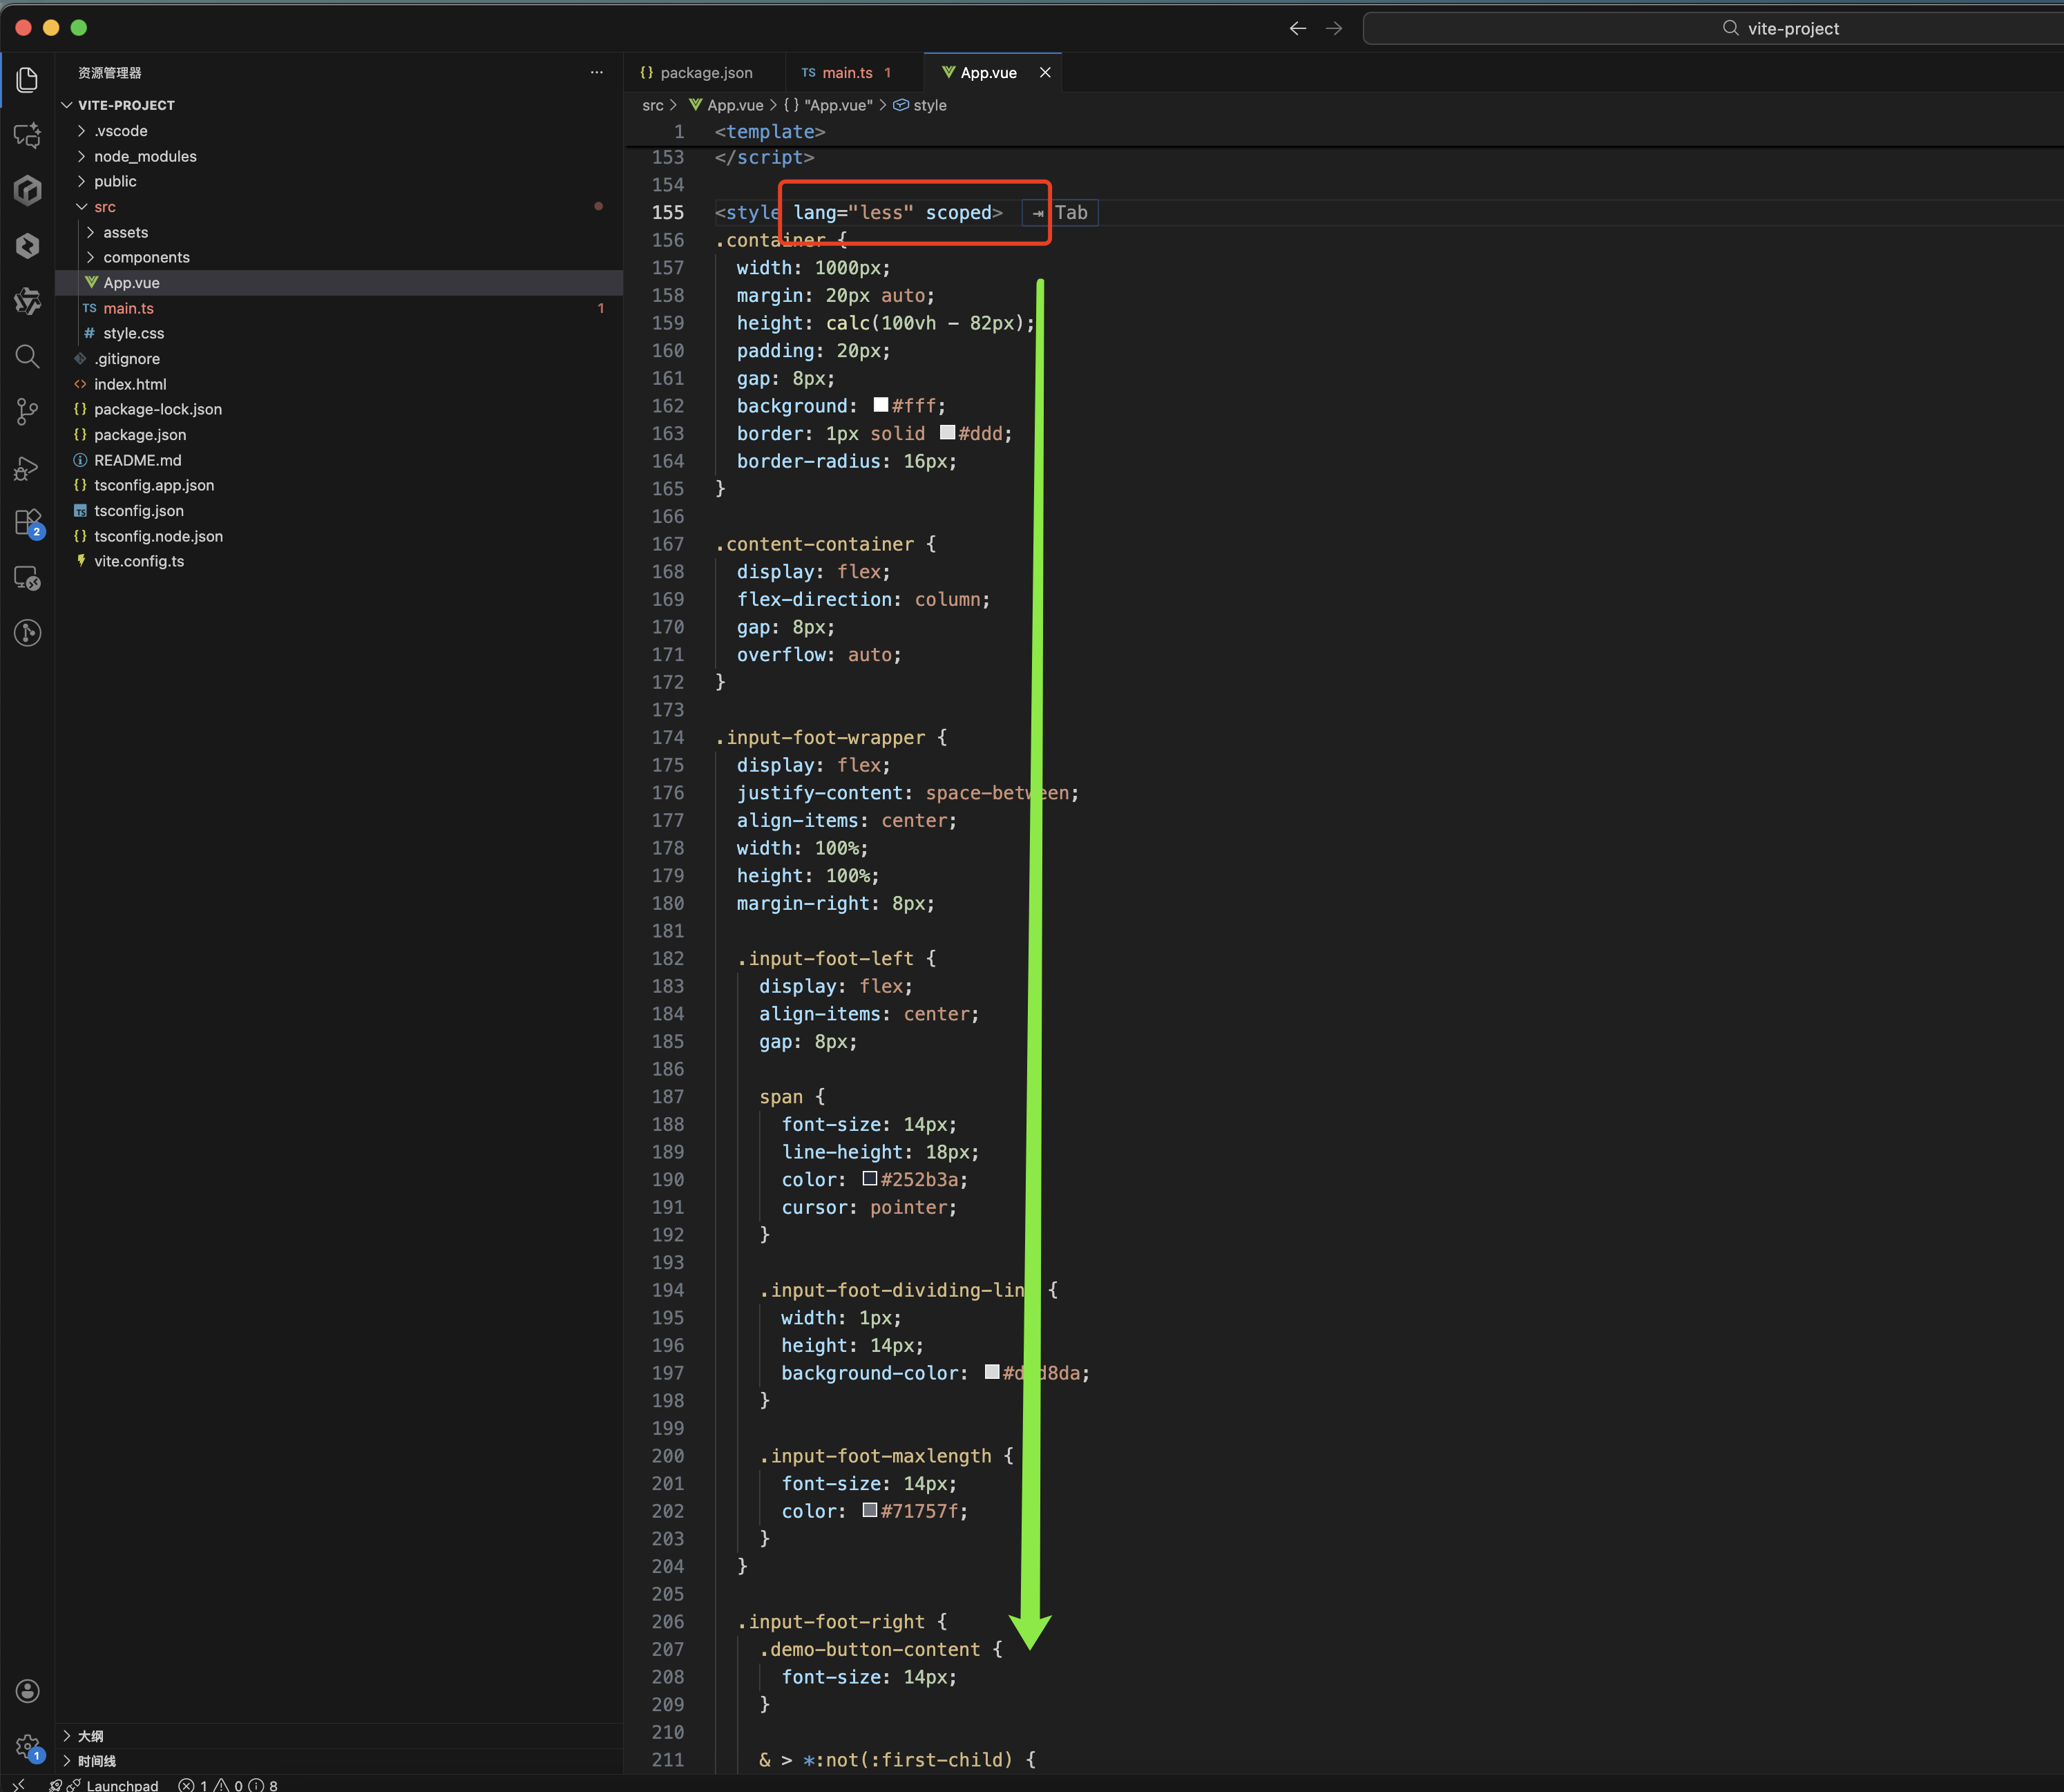Collapse the src folder
The image size is (2064, 1792).
tap(104, 207)
